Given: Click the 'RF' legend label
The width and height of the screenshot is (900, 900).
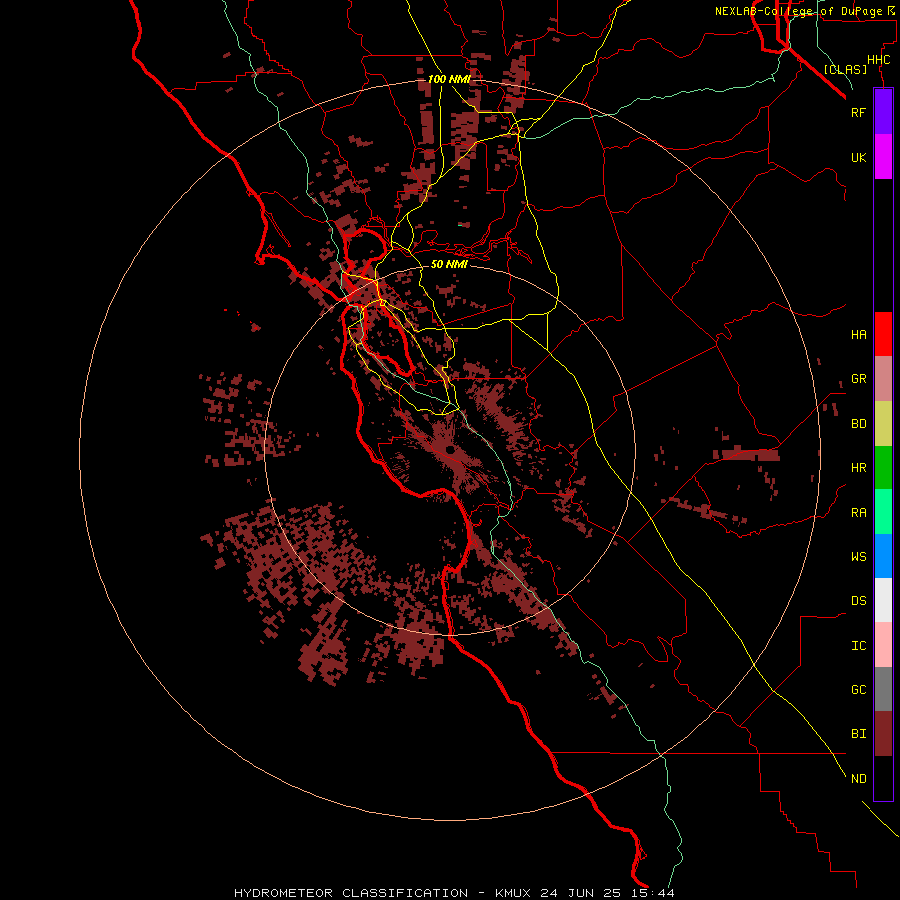Looking at the screenshot, I should click(x=858, y=112).
